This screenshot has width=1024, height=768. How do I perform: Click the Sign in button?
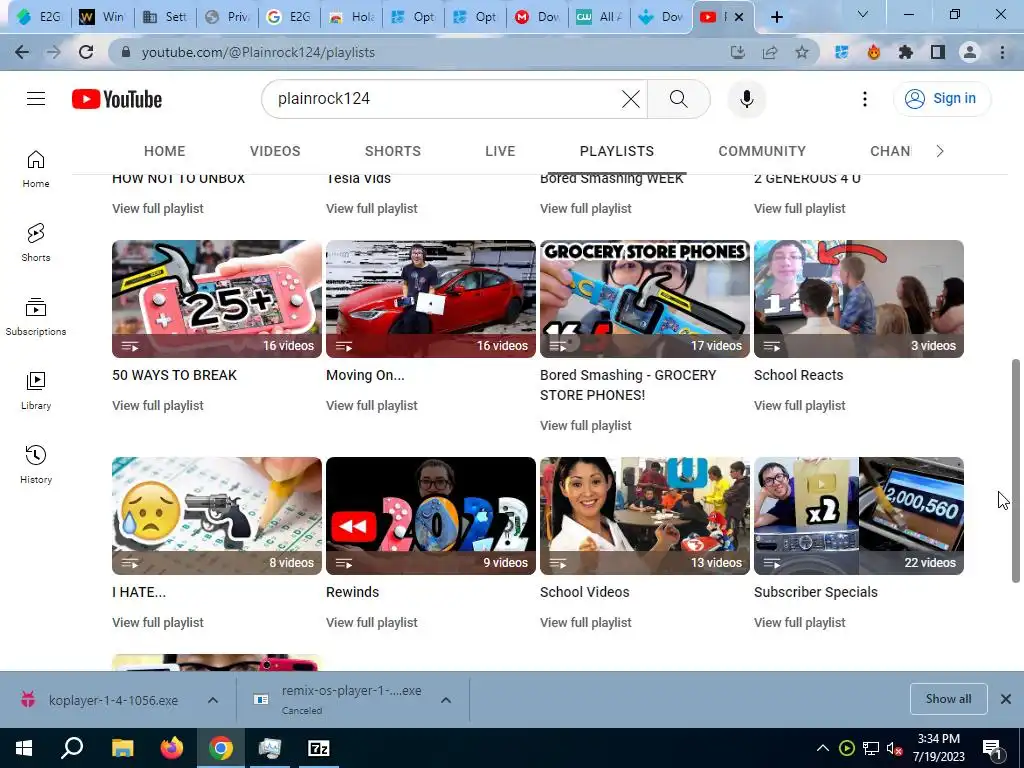point(941,99)
